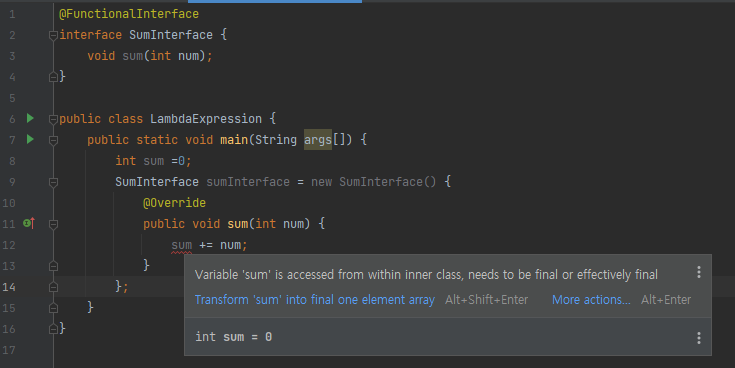
Task: Open three-dot menu beside 'int sum = 0' preview
Action: tap(699, 338)
